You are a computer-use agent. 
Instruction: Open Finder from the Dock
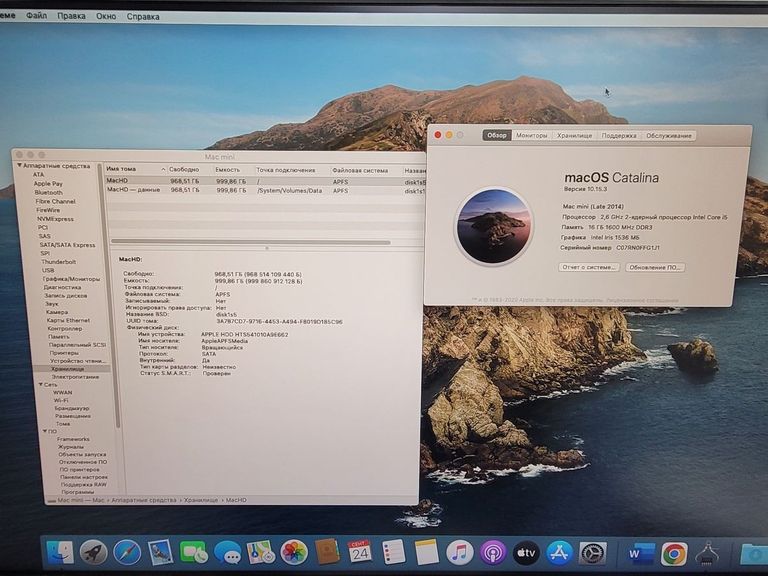[x=60, y=553]
